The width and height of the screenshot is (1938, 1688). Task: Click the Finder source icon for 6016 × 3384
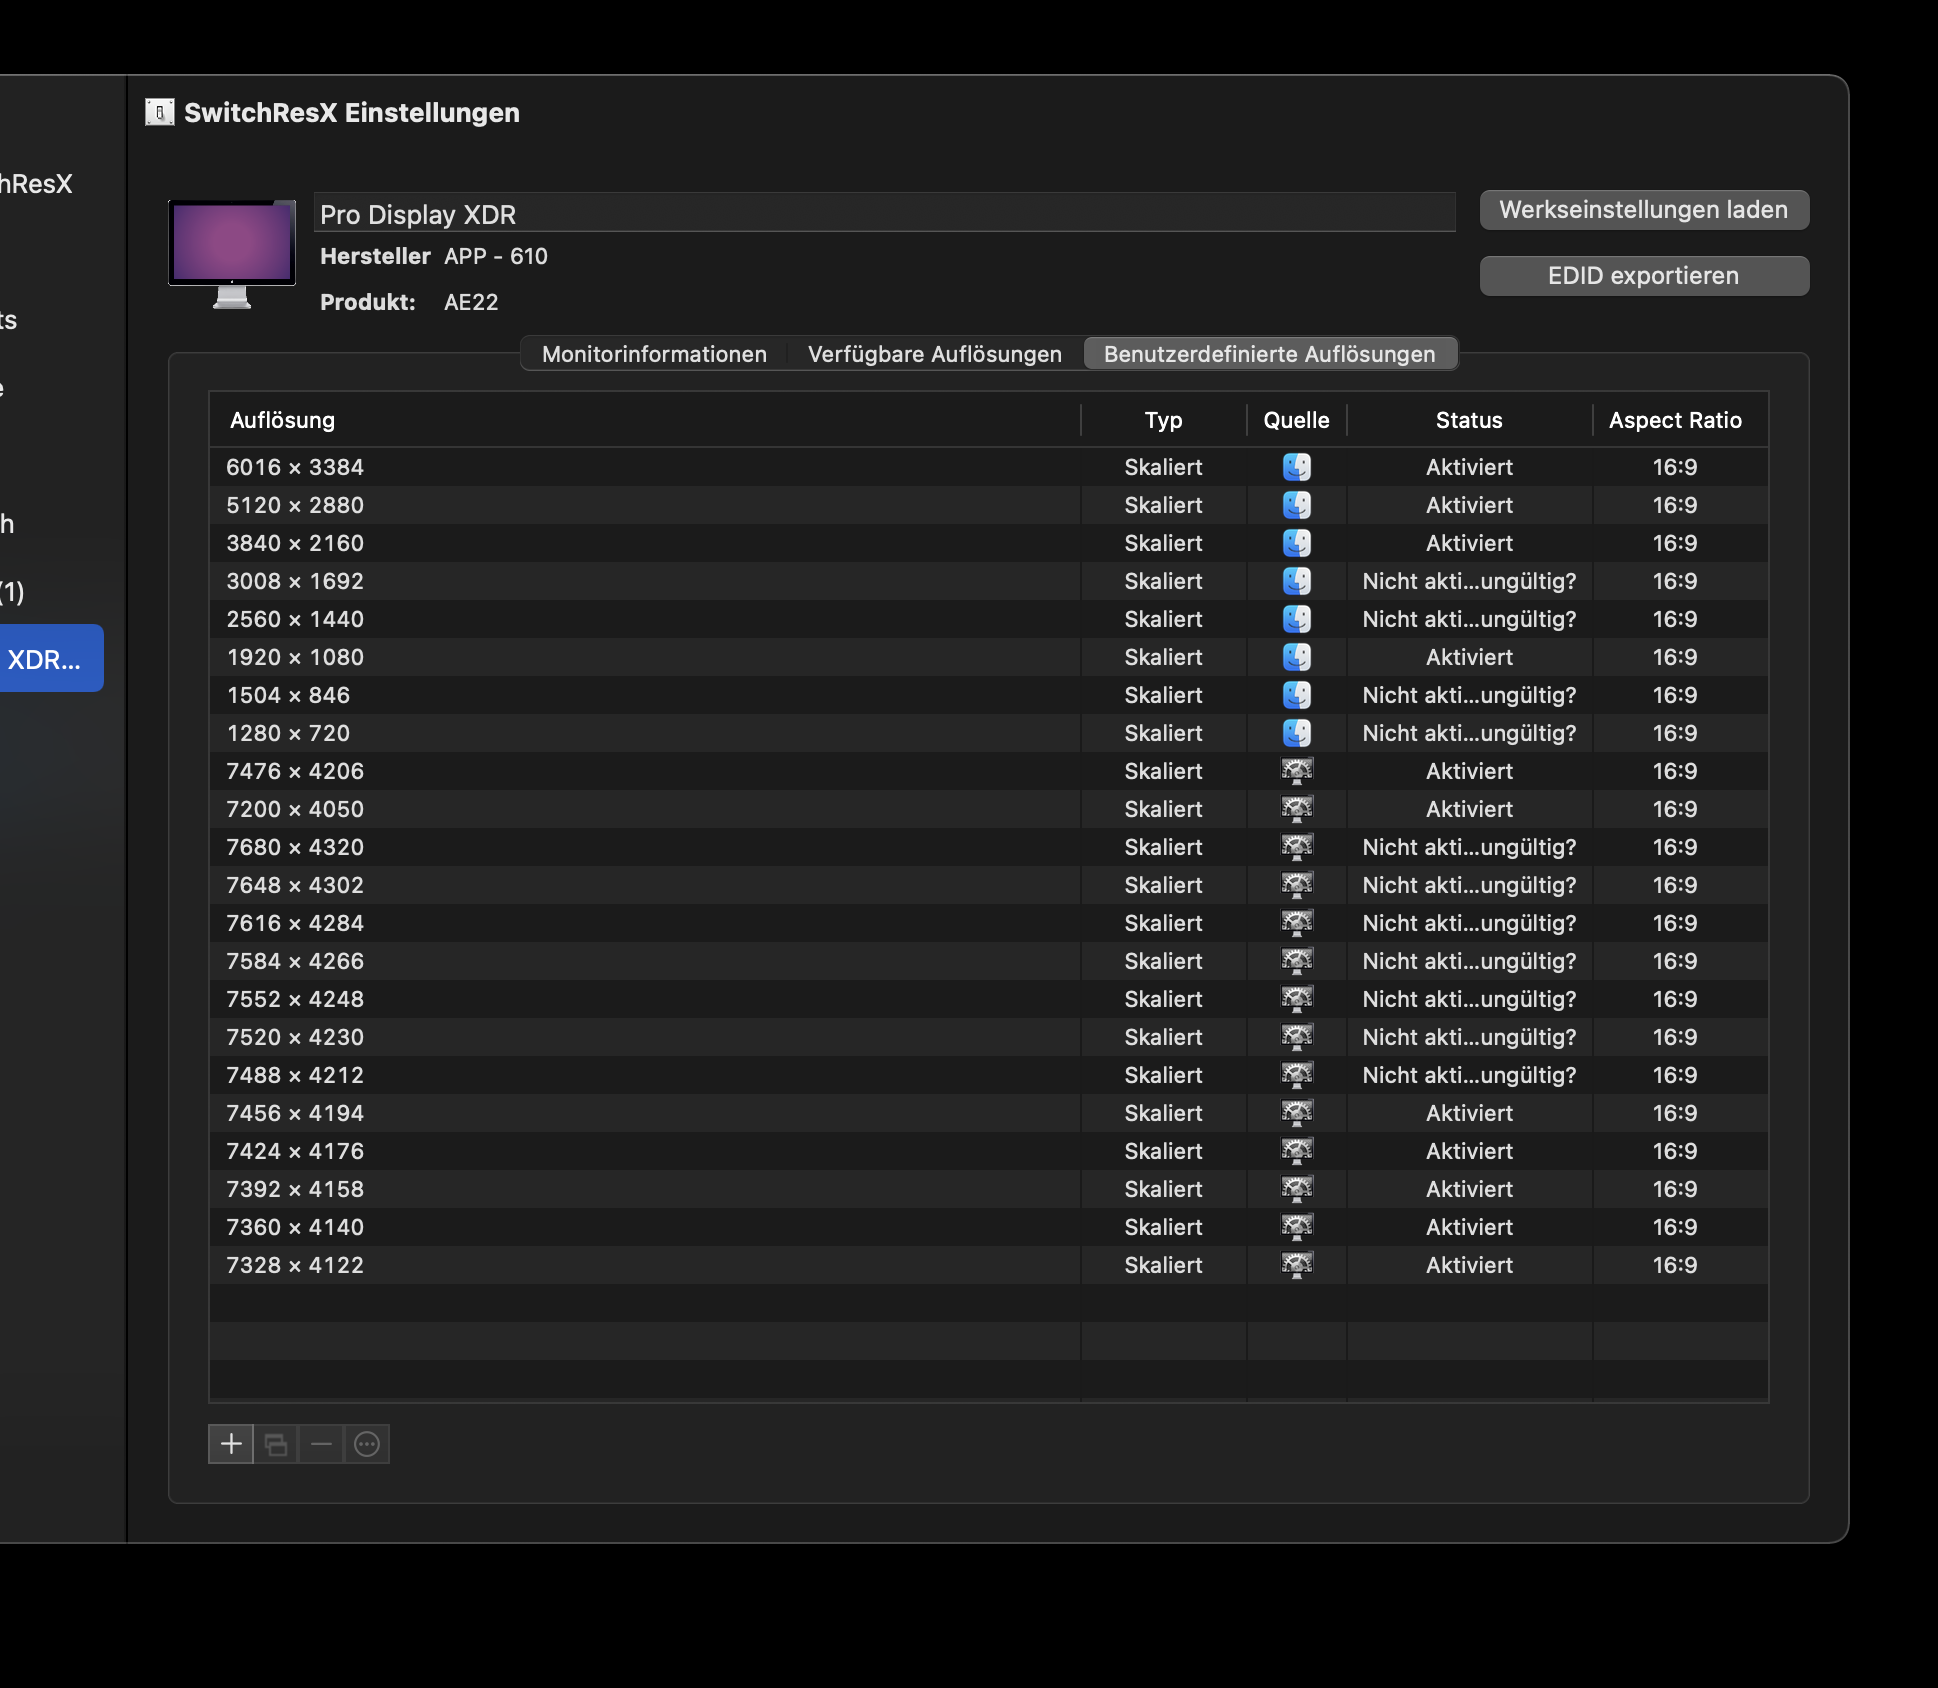tap(1296, 467)
